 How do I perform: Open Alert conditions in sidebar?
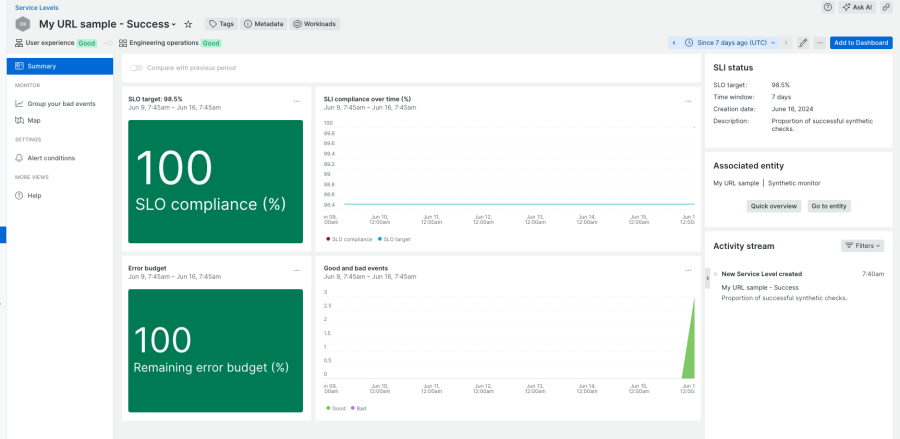pyautogui.click(x=50, y=158)
